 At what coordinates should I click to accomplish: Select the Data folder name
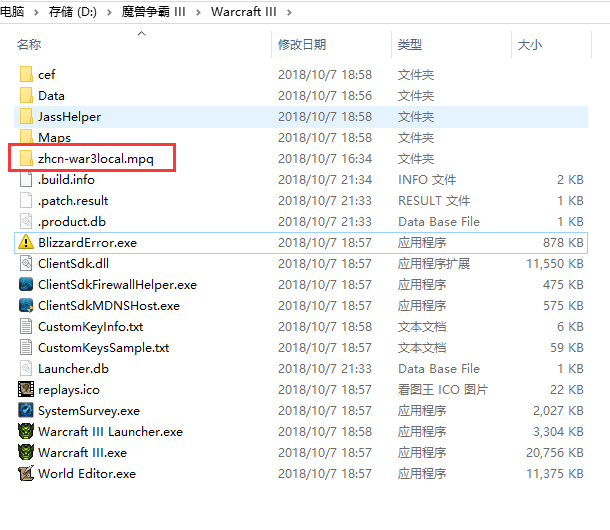51,95
